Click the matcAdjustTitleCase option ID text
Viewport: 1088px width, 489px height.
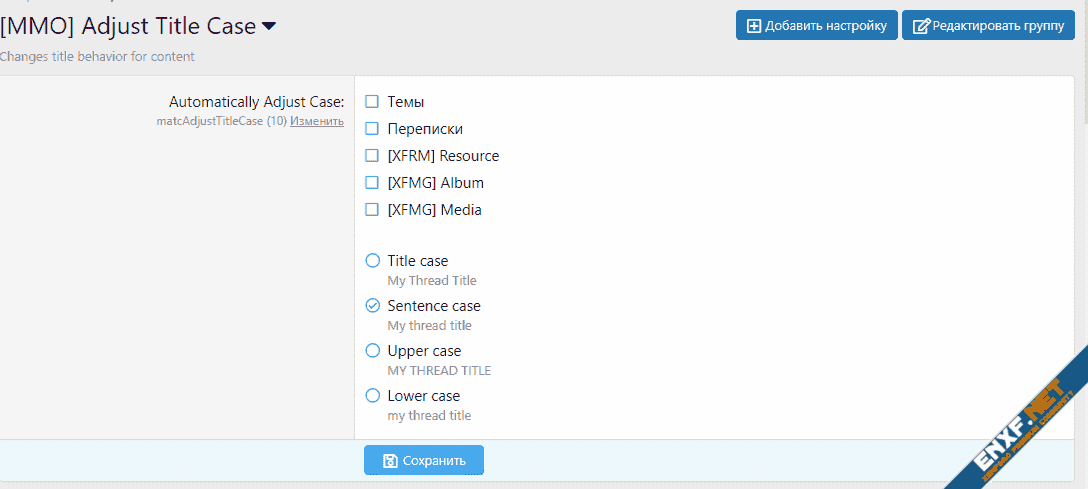click(209, 121)
